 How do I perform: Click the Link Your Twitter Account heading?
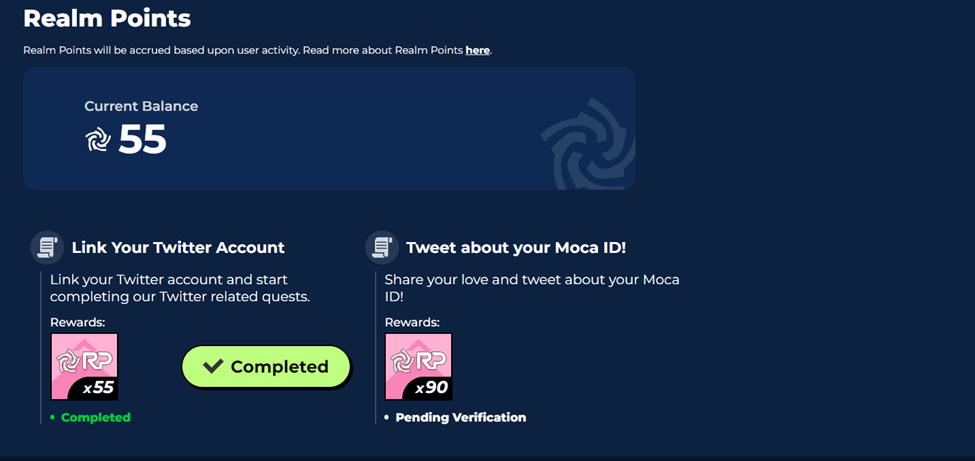point(178,248)
